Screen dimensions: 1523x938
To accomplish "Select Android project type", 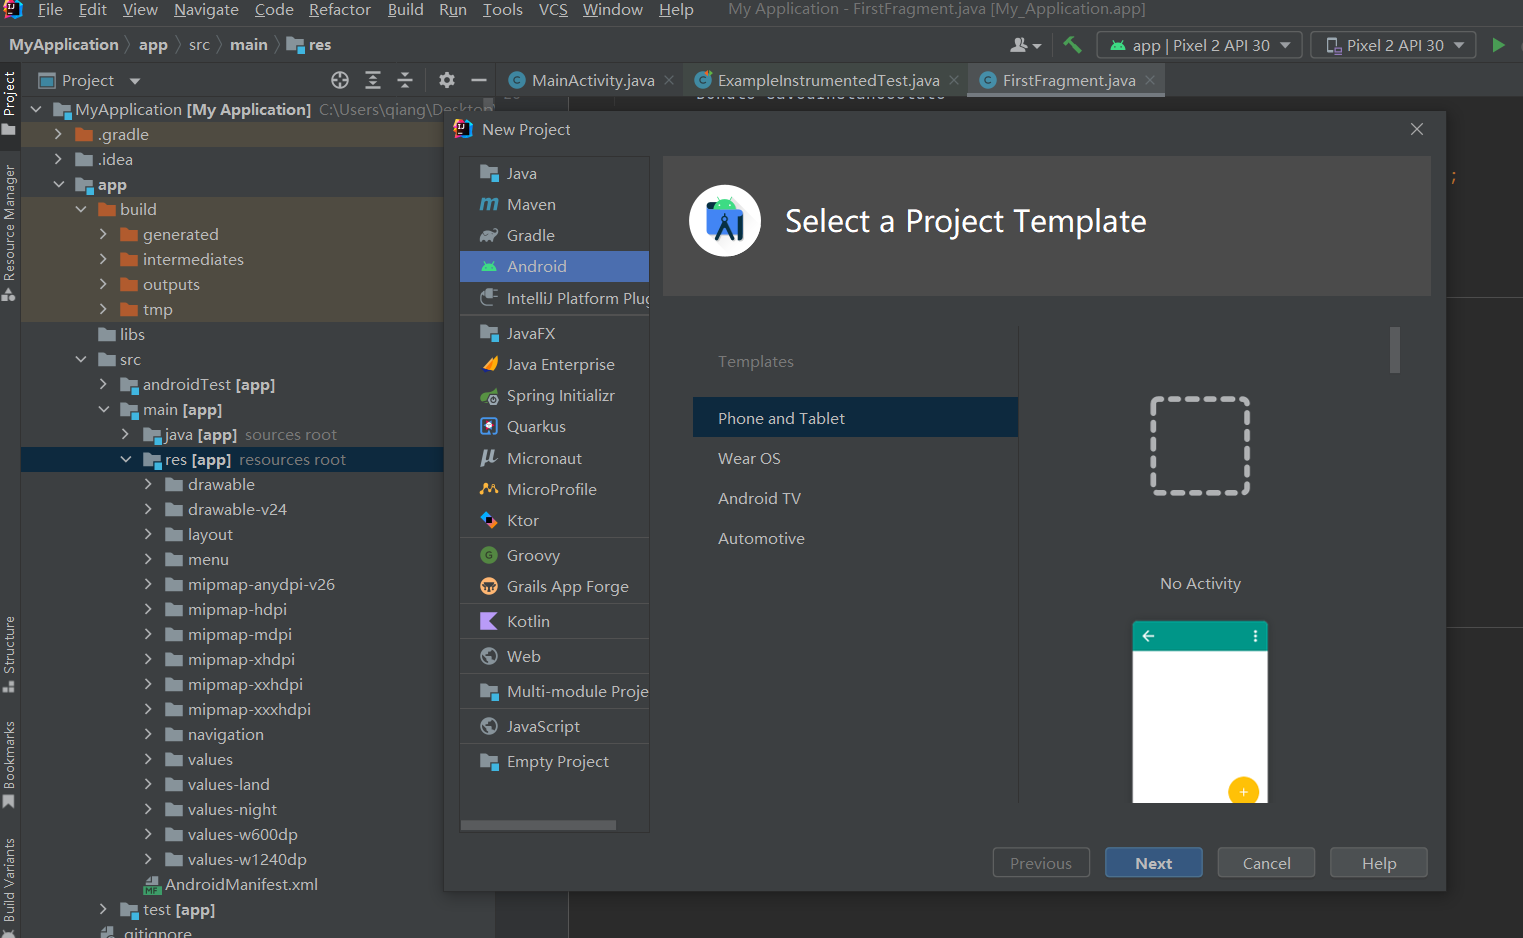I will (x=554, y=266).
